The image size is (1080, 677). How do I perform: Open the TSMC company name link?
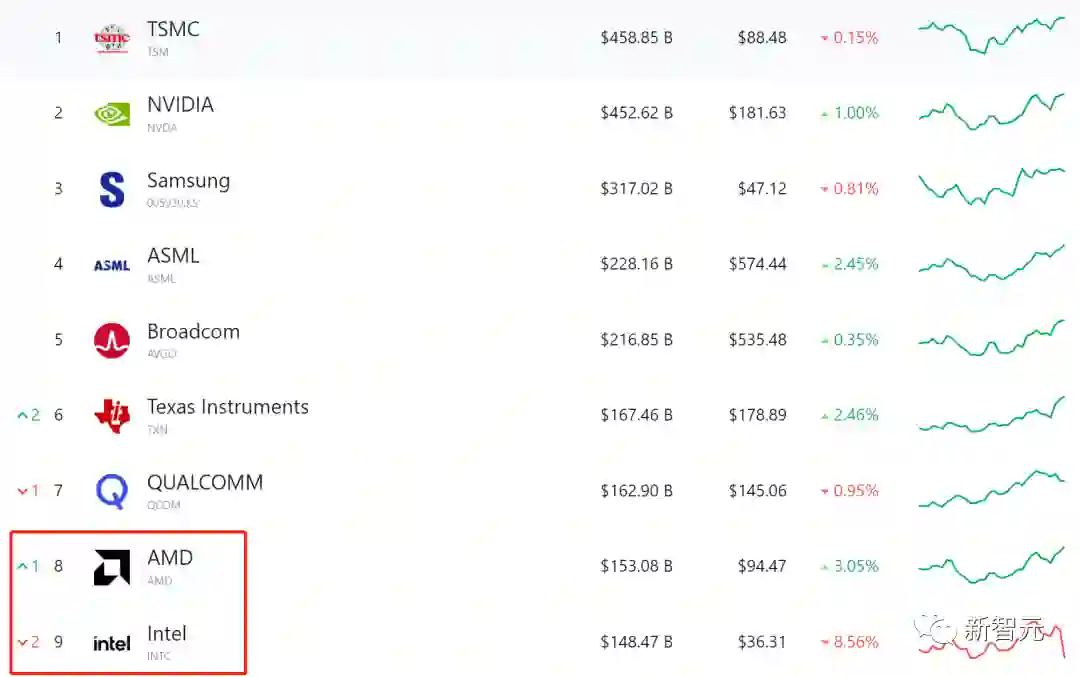tap(173, 29)
